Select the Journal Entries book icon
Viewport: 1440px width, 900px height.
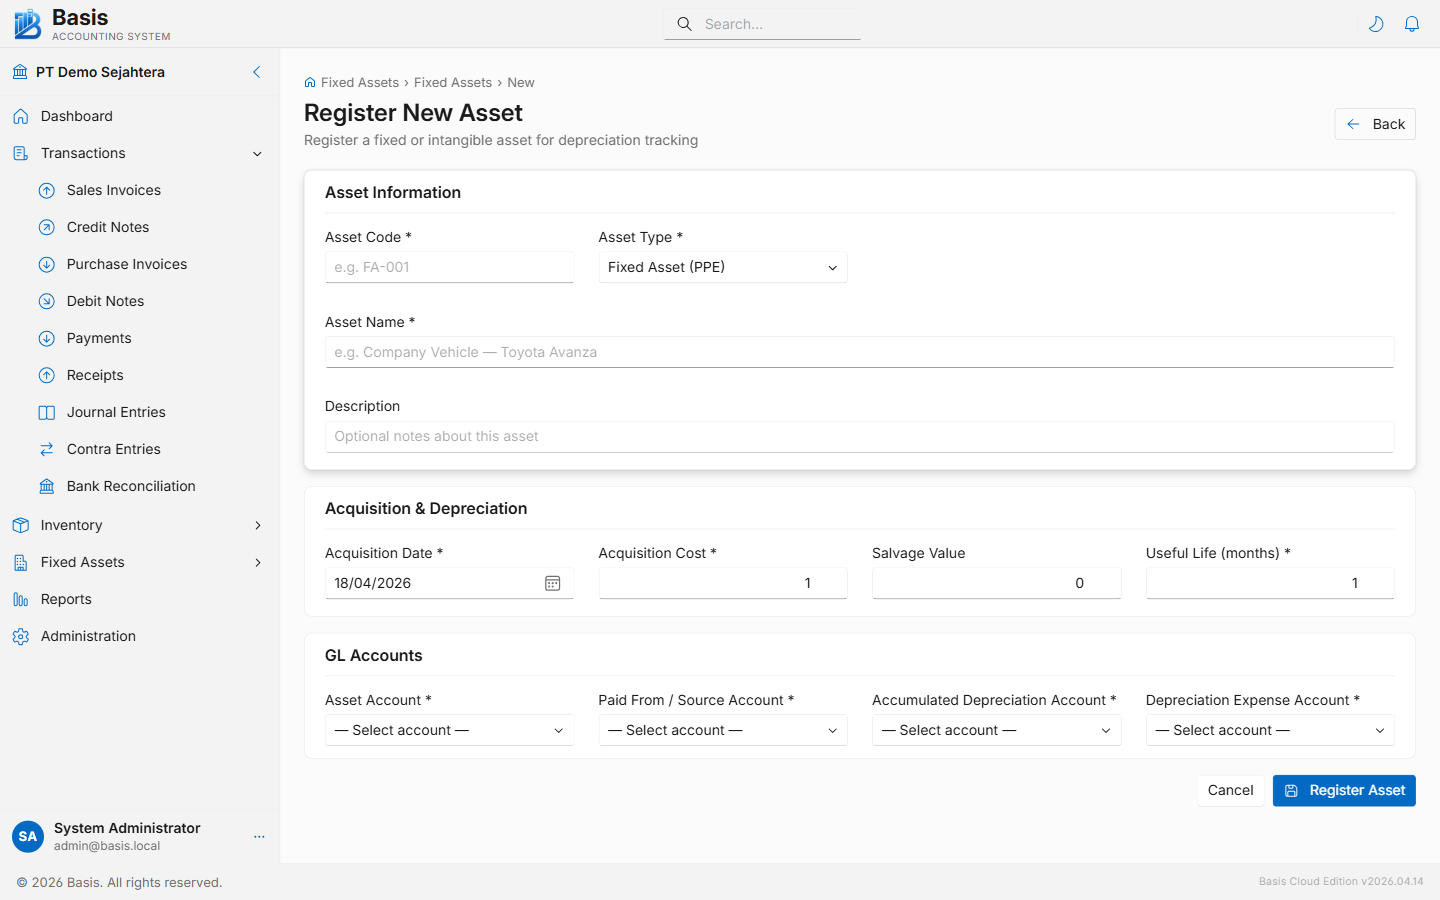[x=46, y=412]
